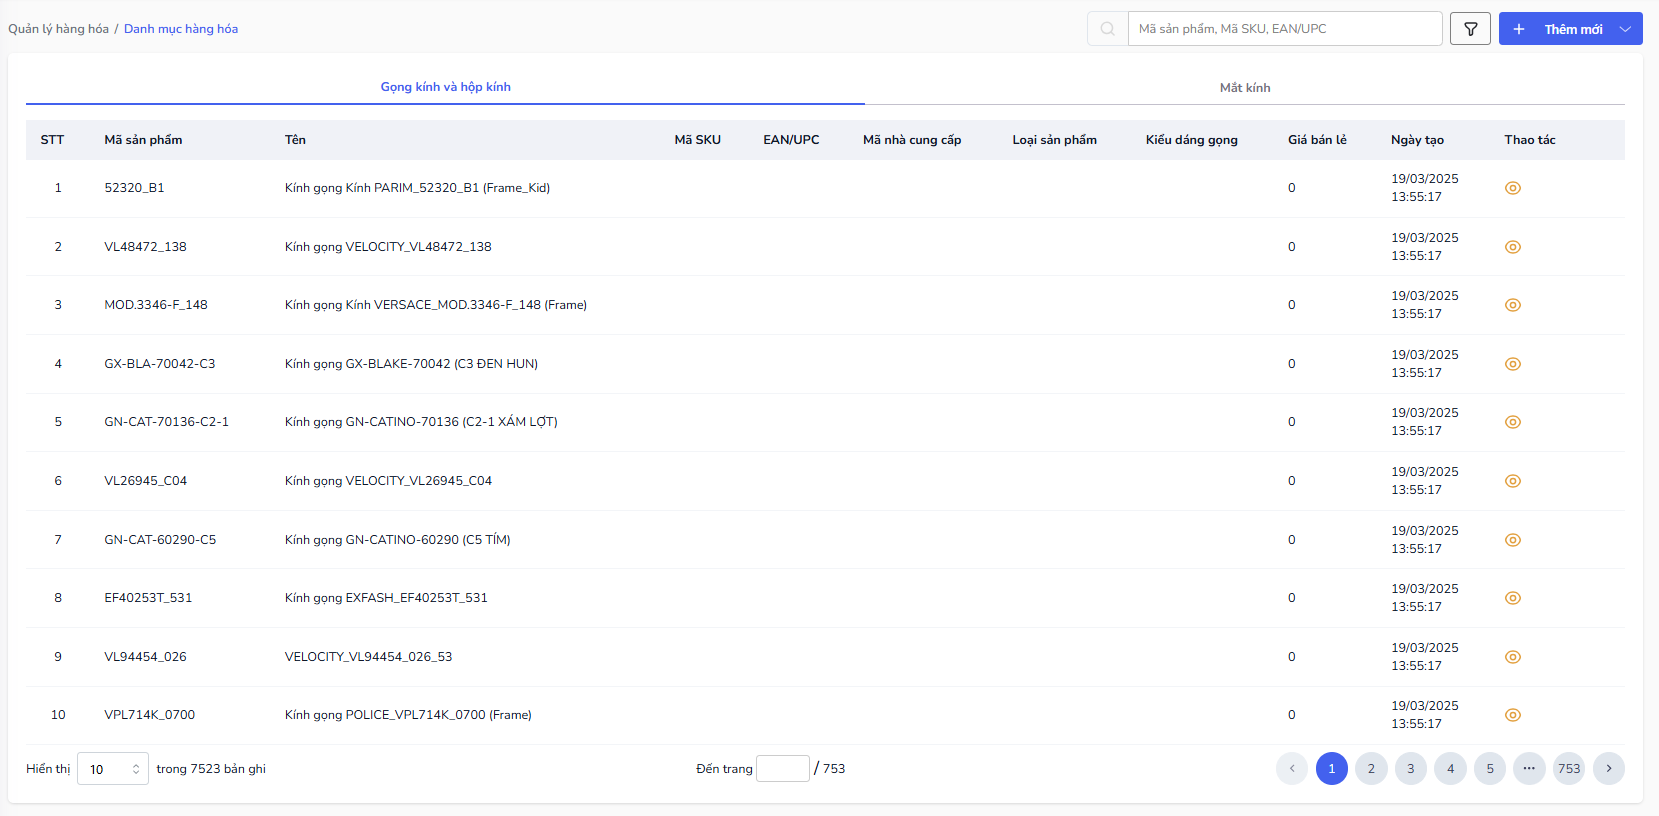The width and height of the screenshot is (1659, 816).
Task: Switch to the Mắt kính tab
Action: (x=1244, y=88)
